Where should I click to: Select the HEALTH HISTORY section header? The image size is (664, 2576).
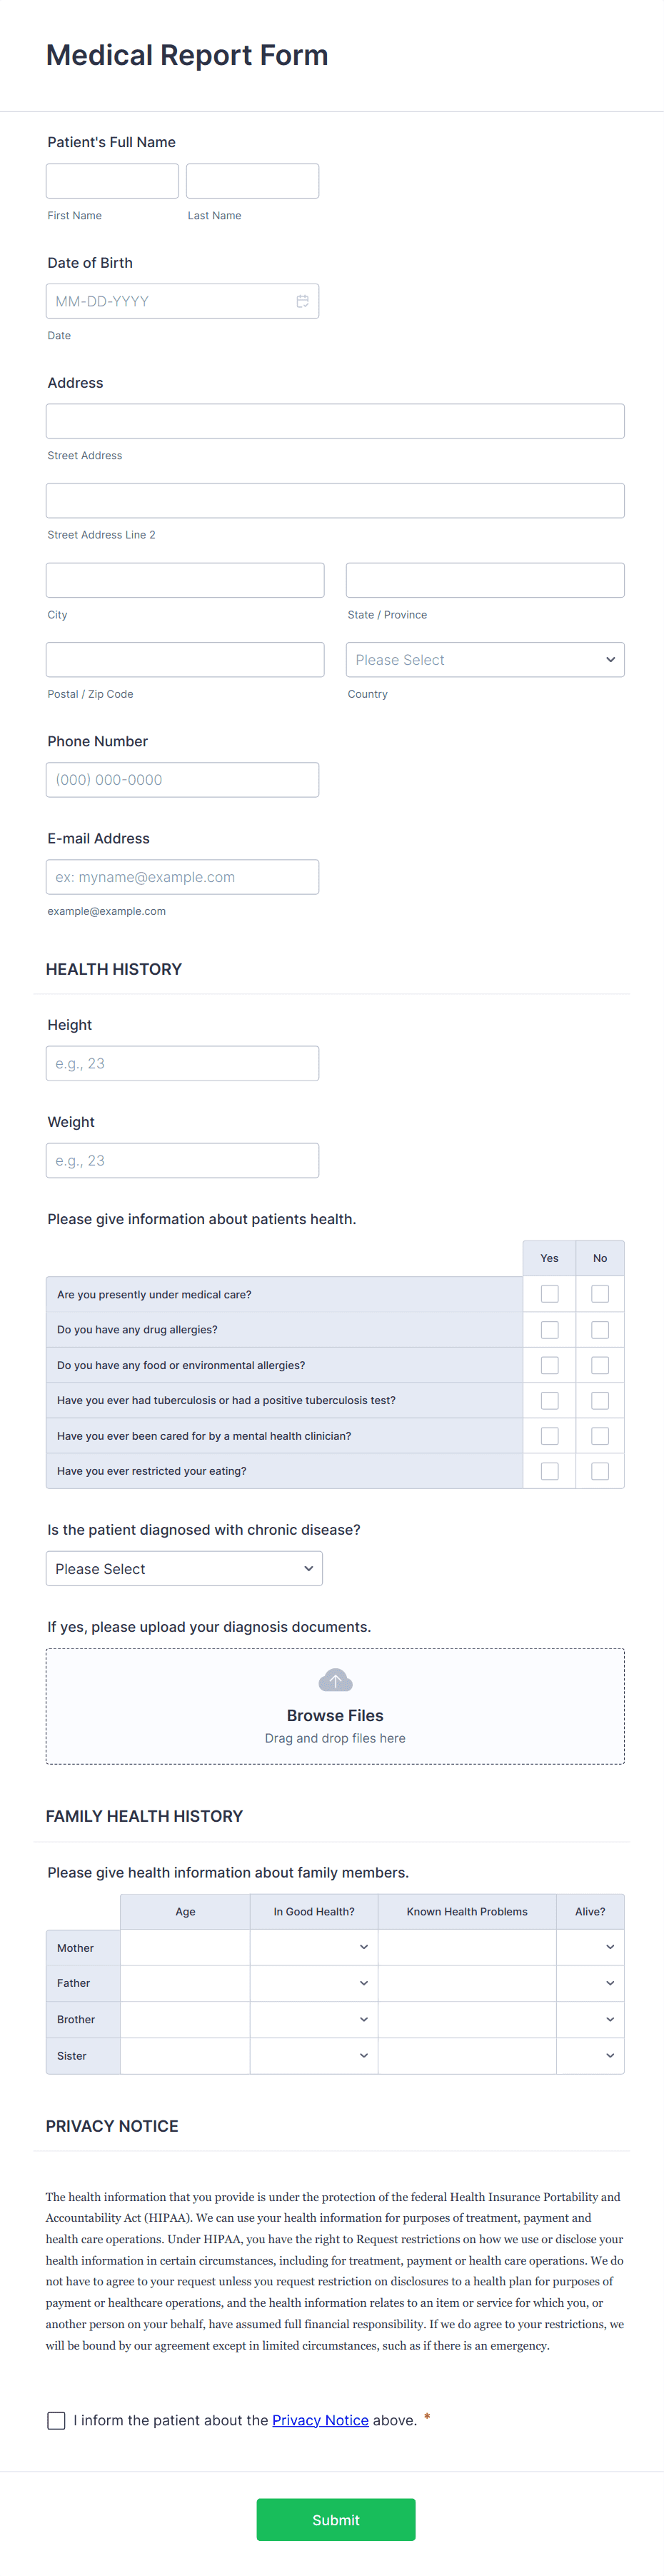[113, 968]
